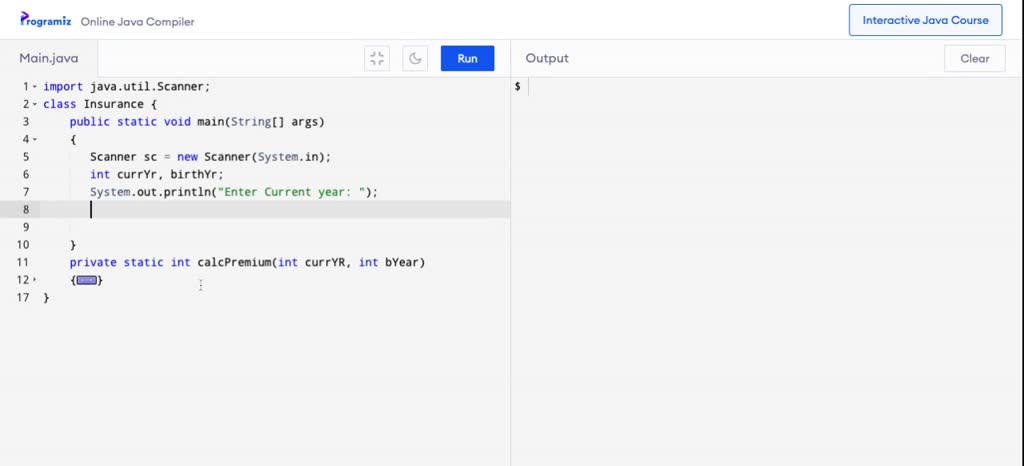Viewport: 1024px width, 466px height.
Task: Fold the main method body at line 4
Action: click(x=34, y=139)
